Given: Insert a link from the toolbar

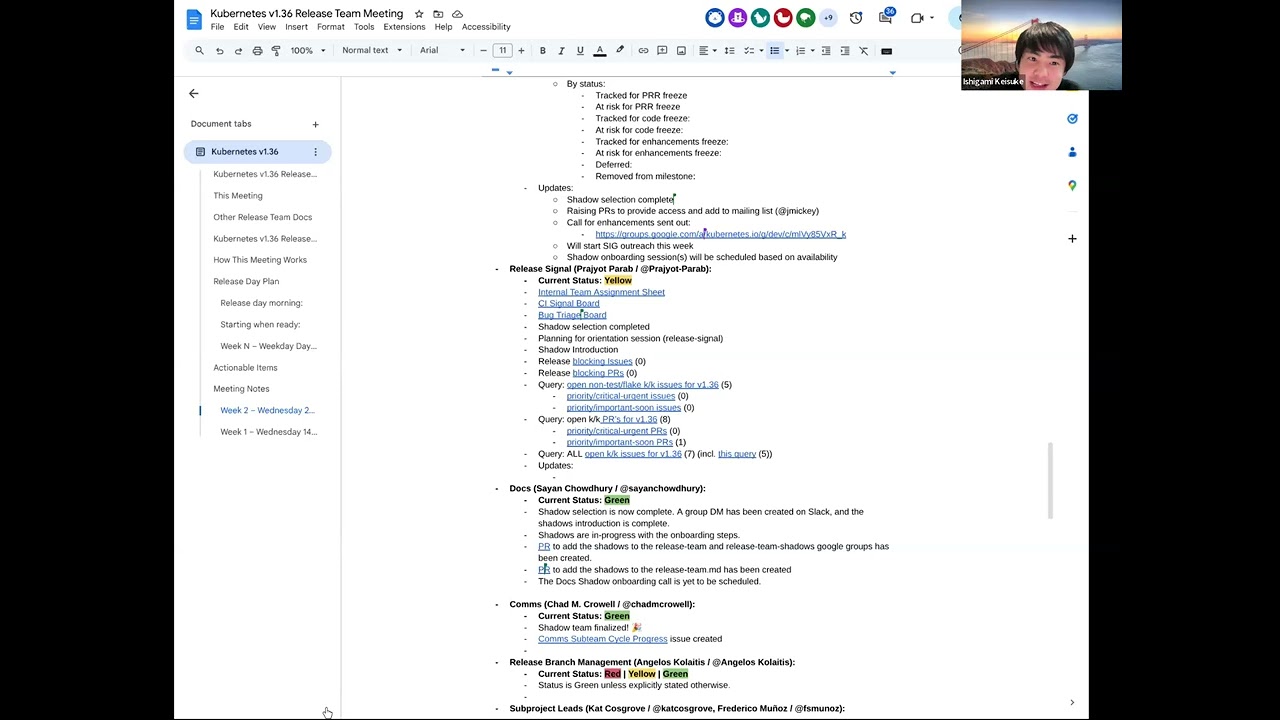Looking at the screenshot, I should pos(643,51).
